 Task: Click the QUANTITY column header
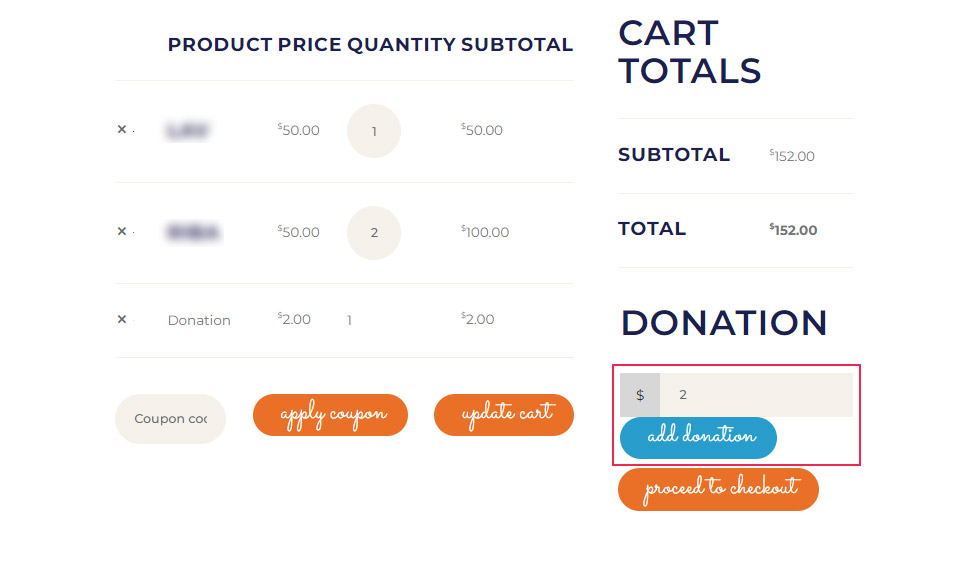(x=402, y=44)
